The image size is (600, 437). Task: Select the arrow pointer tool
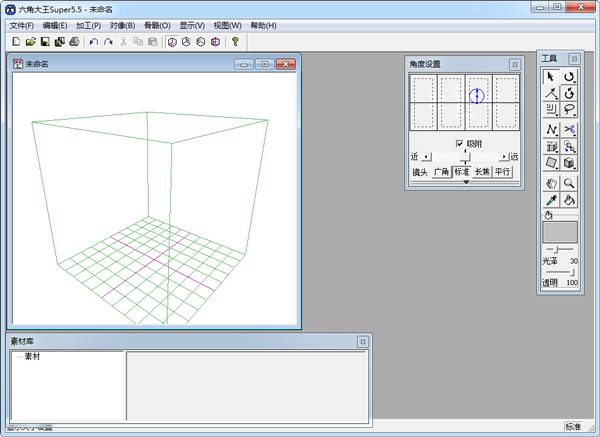tap(550, 76)
